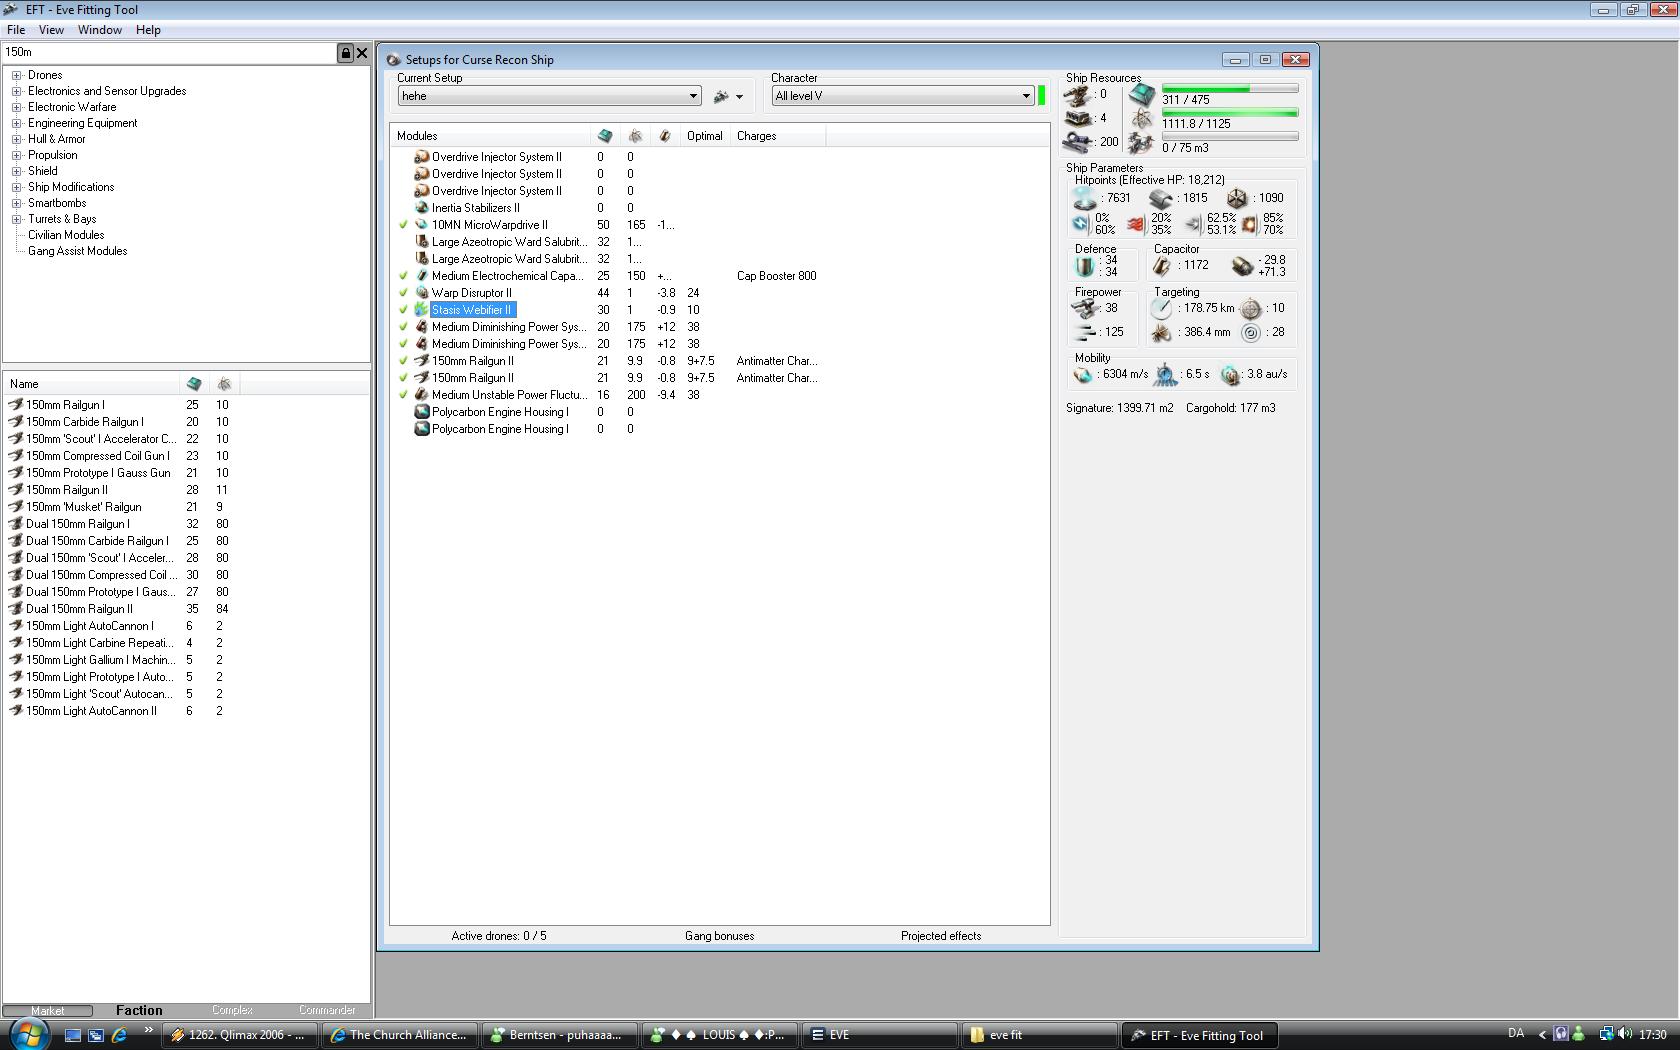Open the File menu
Screen dimensions: 1680x1050
[x=16, y=30]
